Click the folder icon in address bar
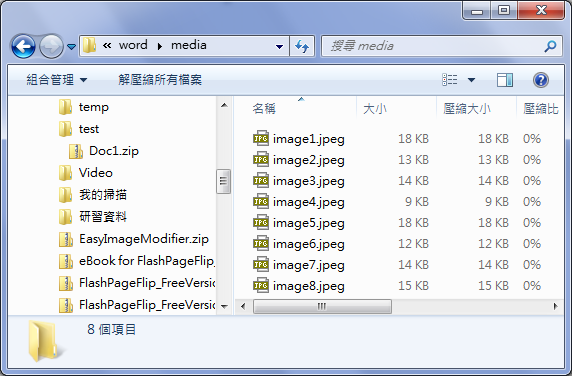The height and width of the screenshot is (376, 572). (89, 46)
